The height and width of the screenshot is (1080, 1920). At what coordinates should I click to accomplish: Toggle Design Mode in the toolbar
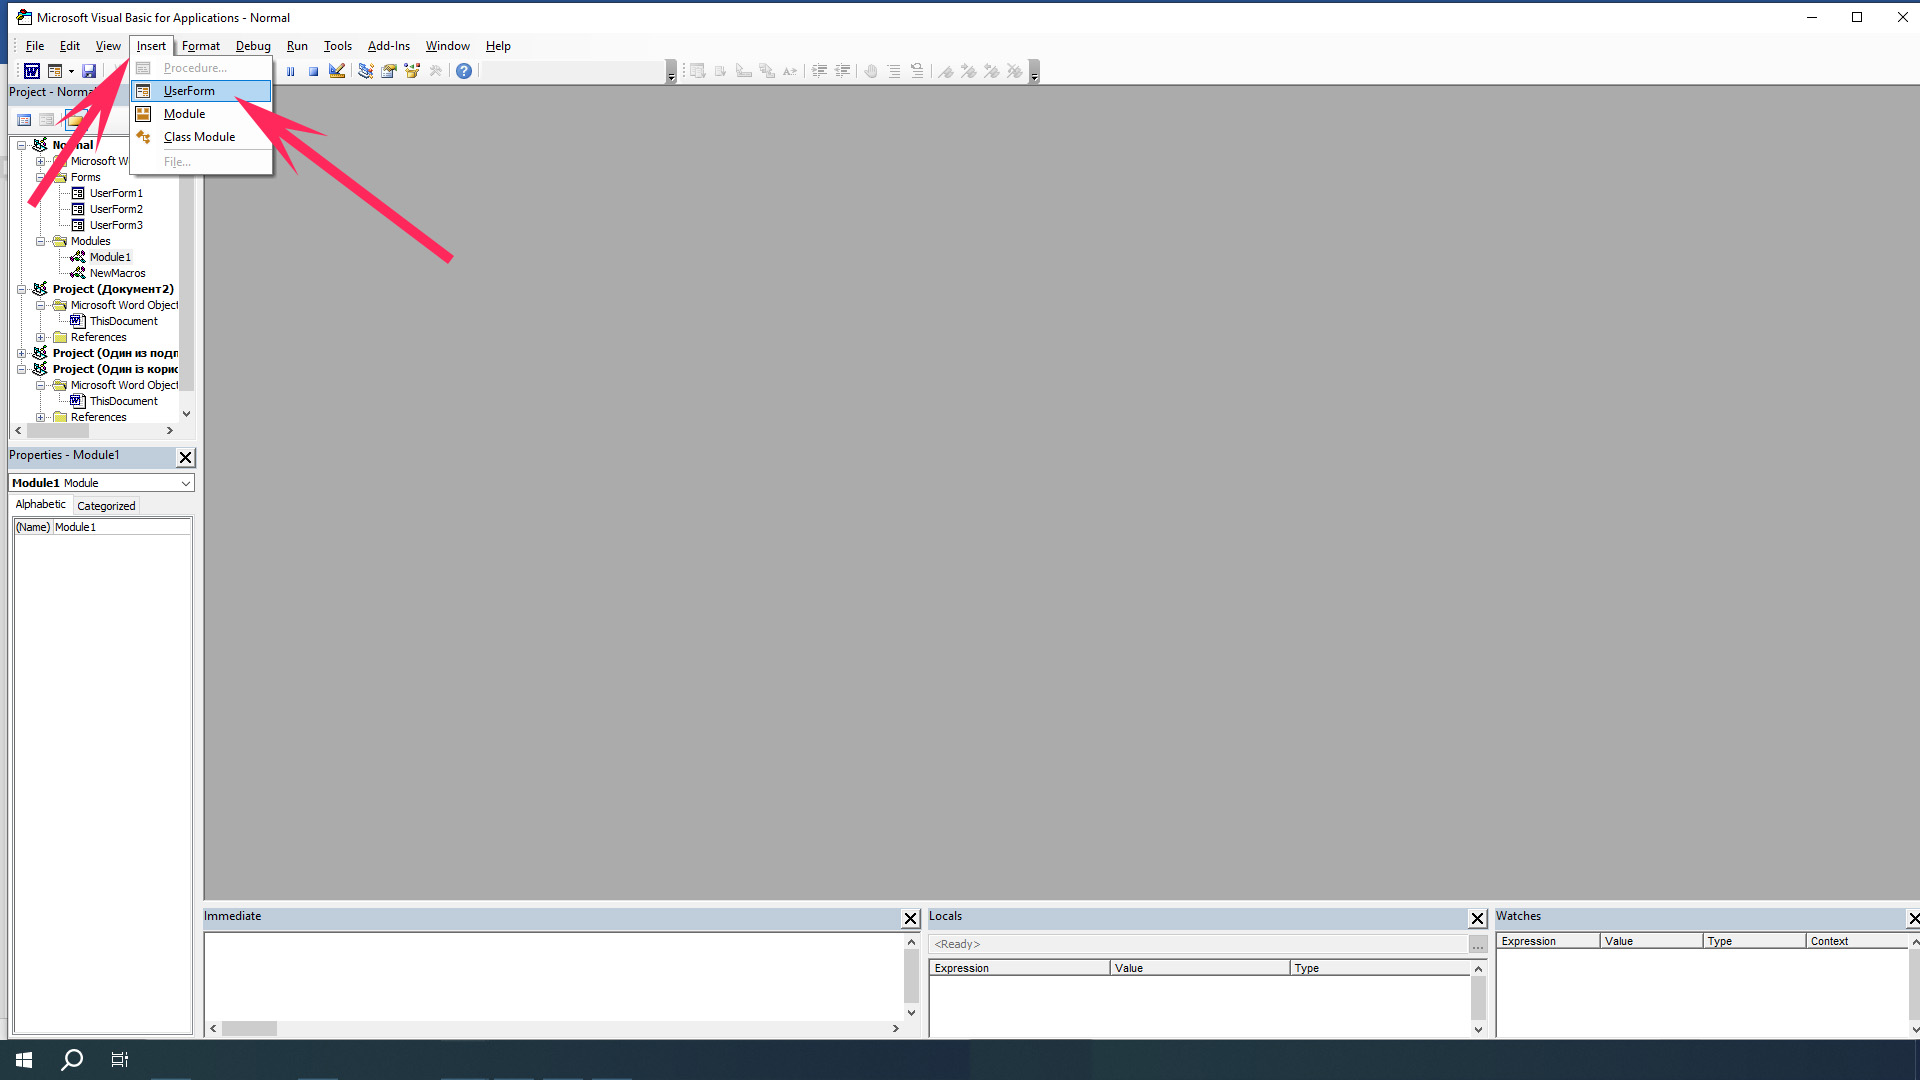[x=337, y=71]
